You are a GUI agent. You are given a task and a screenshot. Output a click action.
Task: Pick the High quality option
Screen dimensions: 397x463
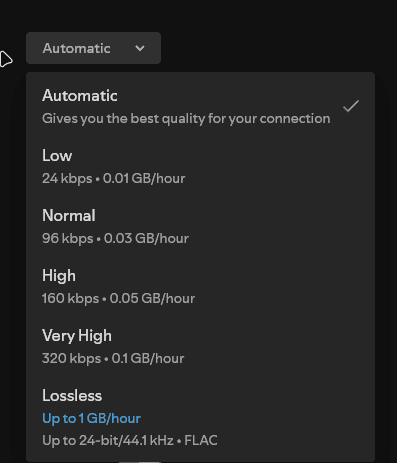pos(200,287)
